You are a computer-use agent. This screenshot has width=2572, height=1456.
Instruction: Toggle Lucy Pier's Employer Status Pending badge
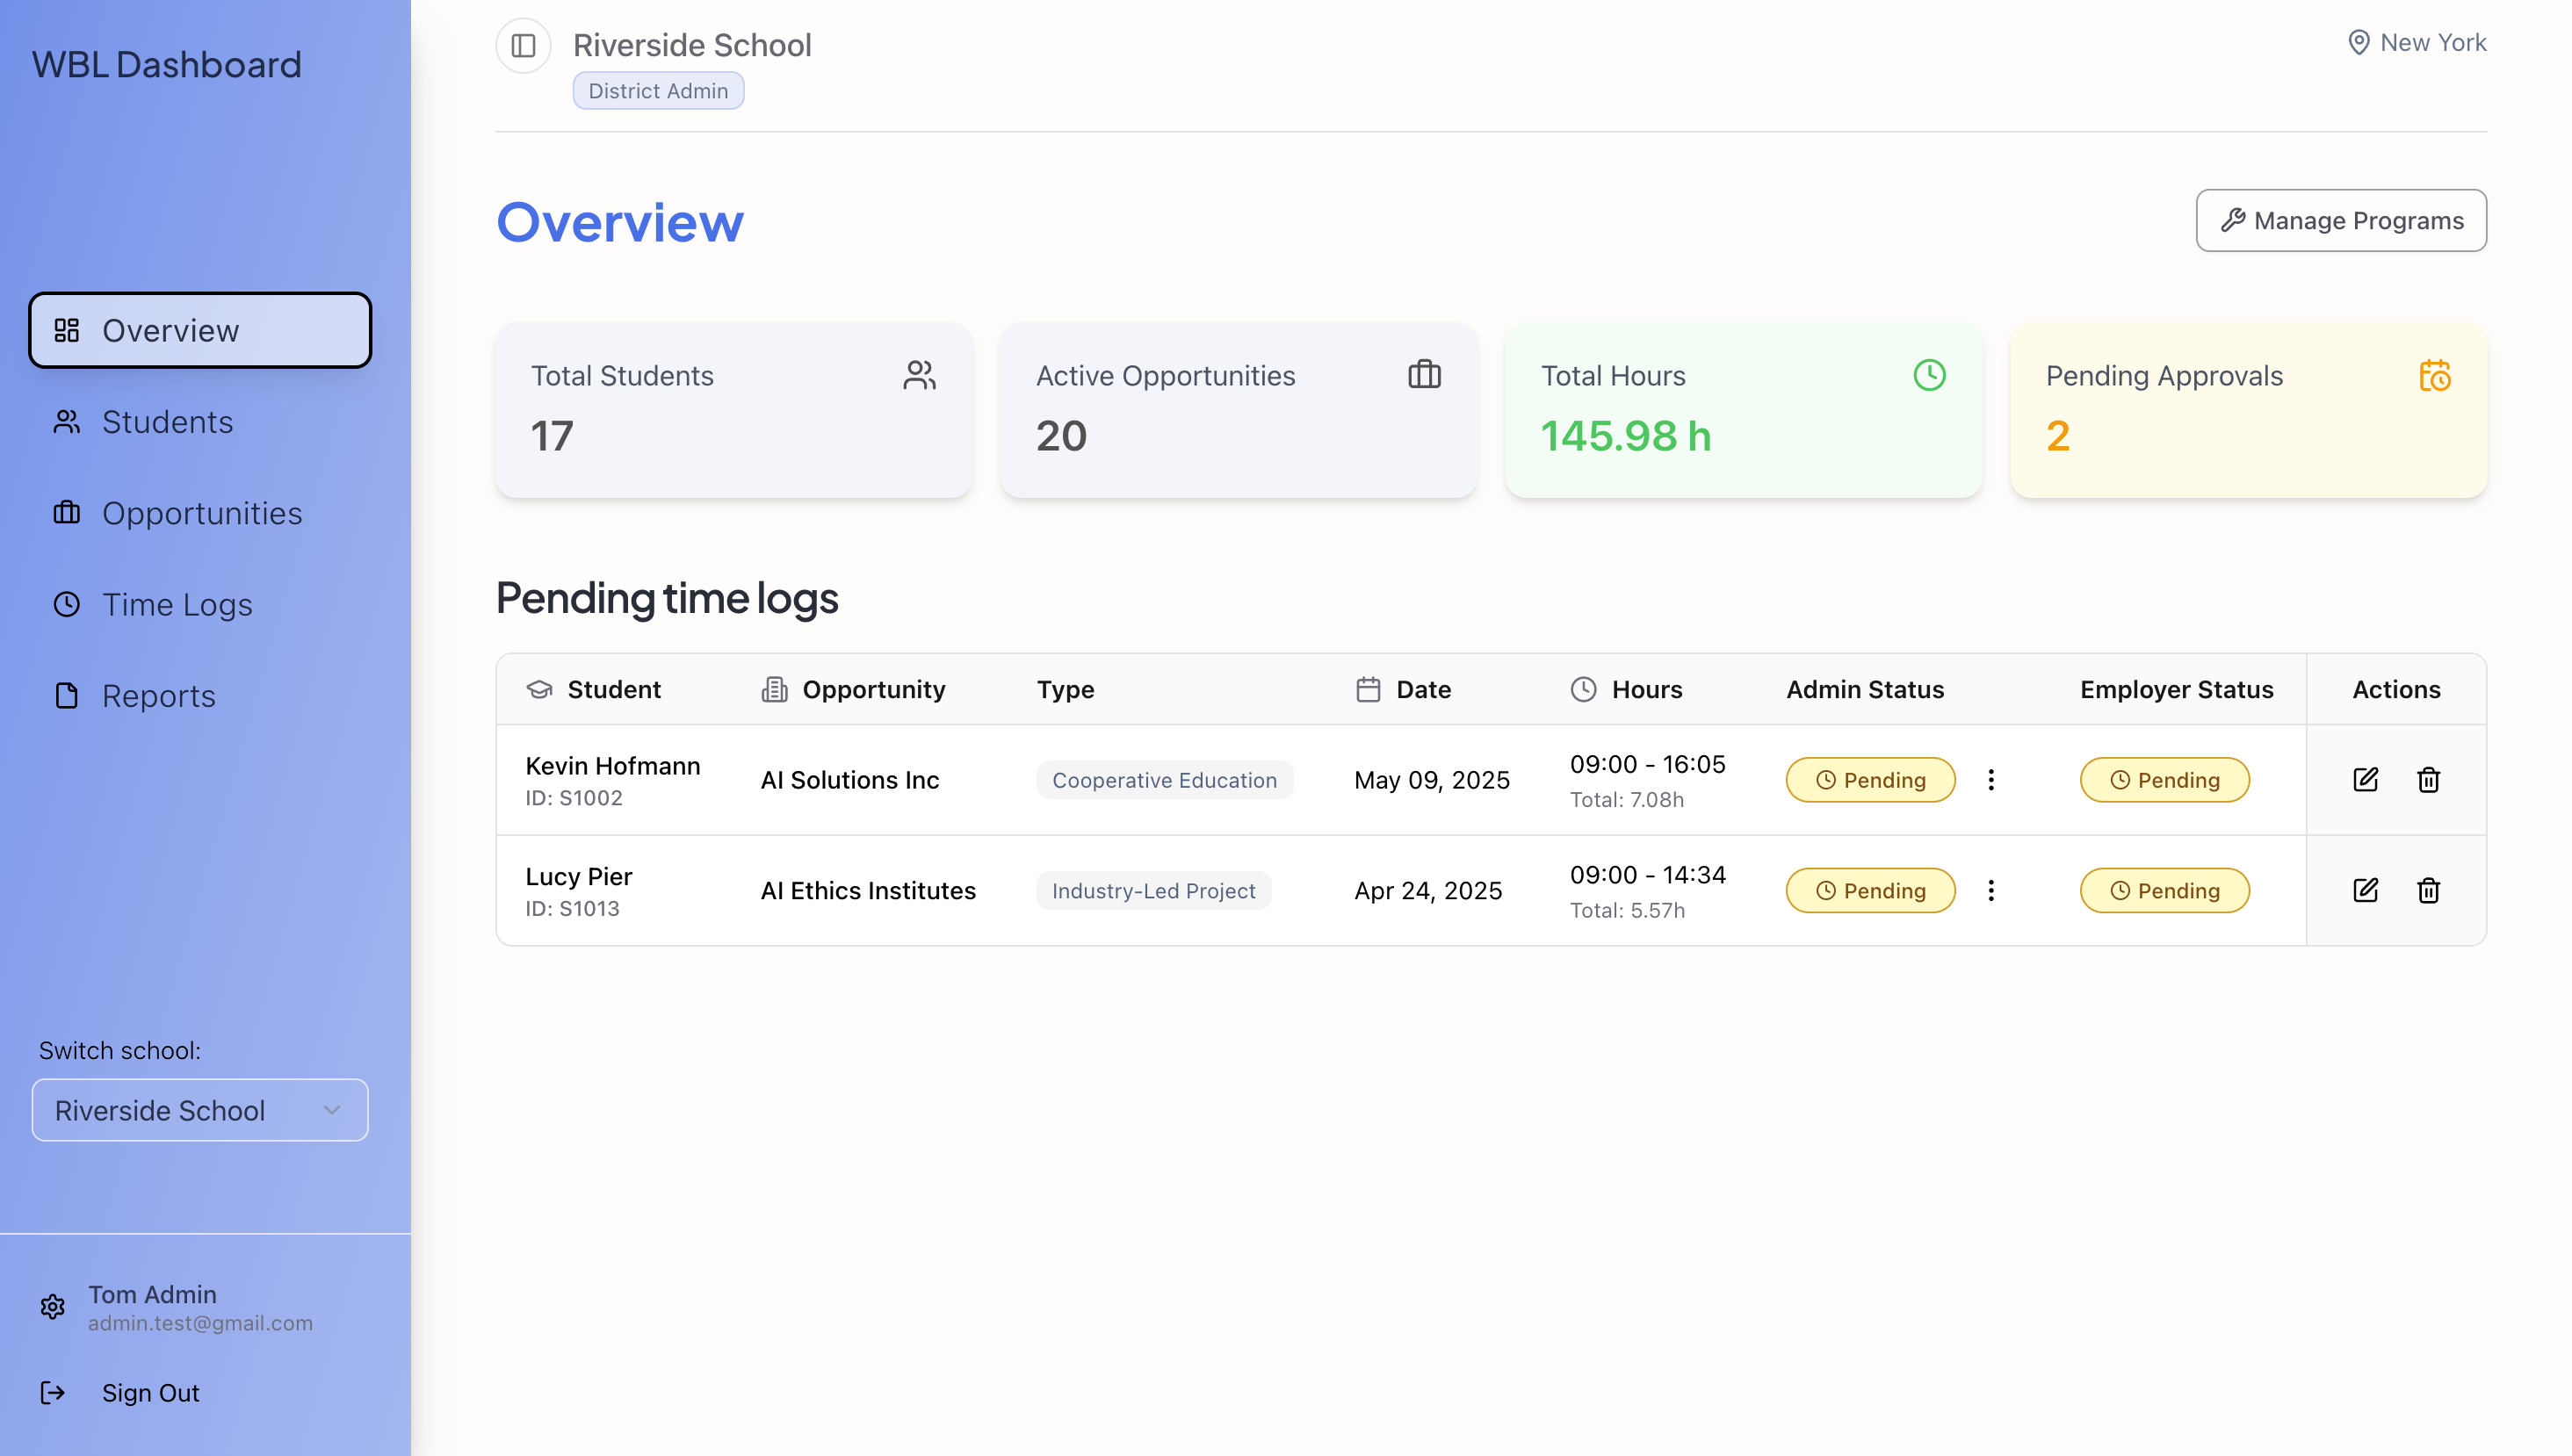[x=2164, y=890]
